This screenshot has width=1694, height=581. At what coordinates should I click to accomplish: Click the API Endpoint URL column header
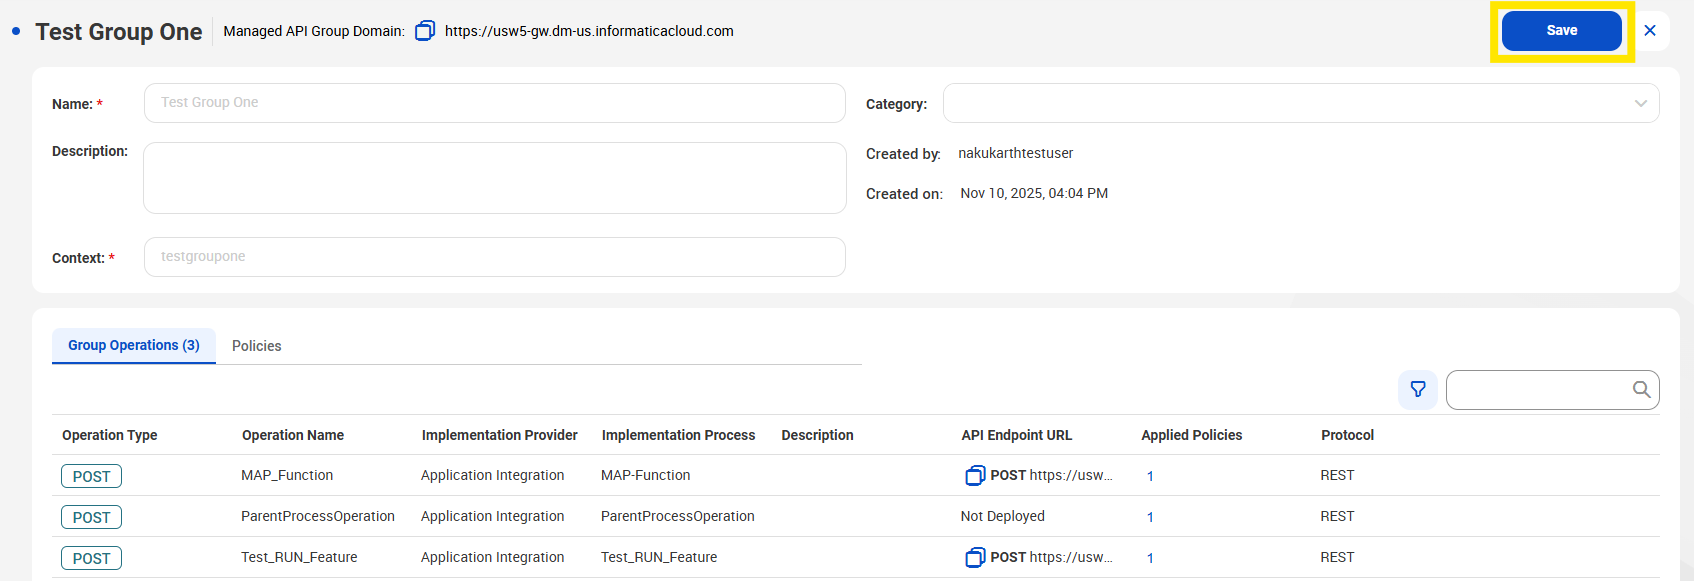1017,435
